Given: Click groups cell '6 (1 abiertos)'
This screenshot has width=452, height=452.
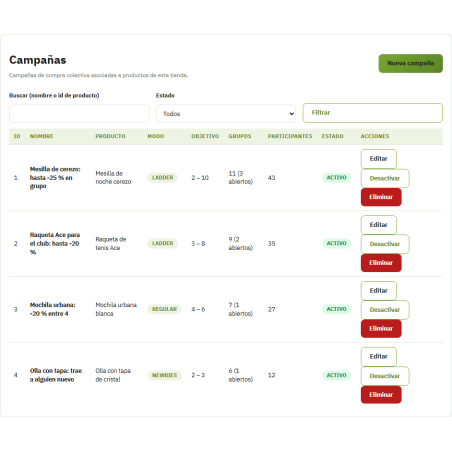Looking at the screenshot, I should point(240,375).
